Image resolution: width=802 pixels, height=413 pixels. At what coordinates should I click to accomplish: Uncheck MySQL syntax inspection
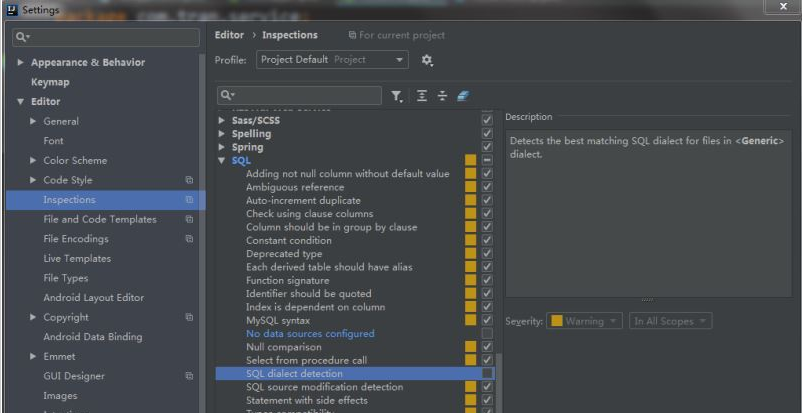(x=487, y=320)
